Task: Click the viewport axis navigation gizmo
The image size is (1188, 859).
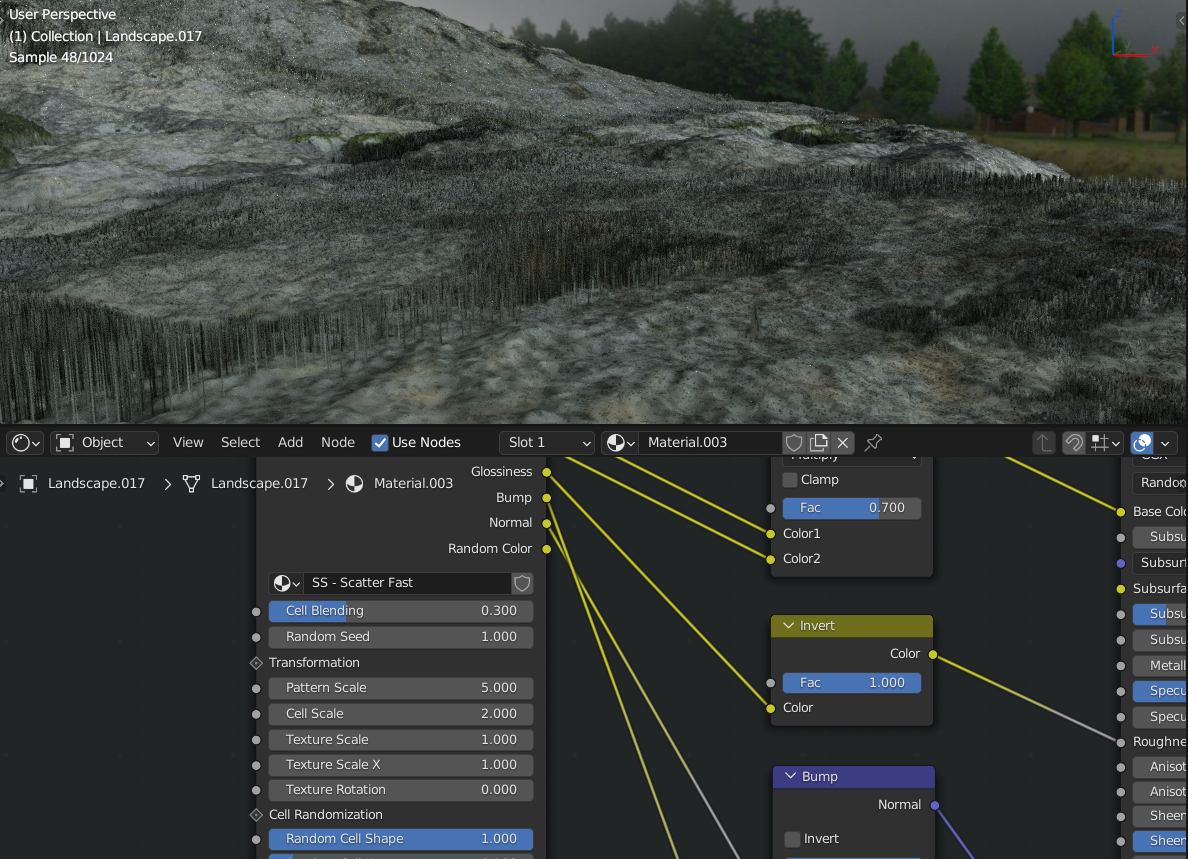Action: (1133, 34)
